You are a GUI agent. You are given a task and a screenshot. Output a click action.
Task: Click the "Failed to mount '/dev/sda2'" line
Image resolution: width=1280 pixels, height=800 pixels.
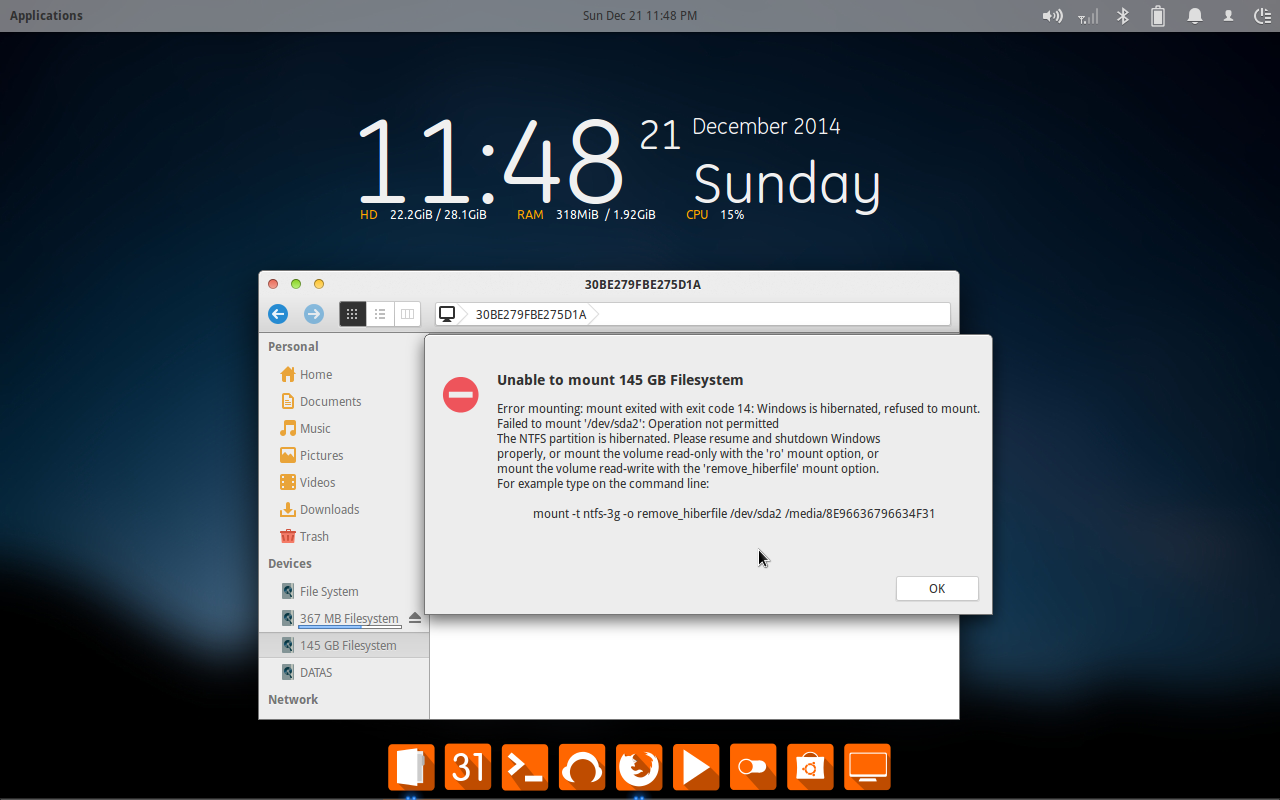coord(638,423)
